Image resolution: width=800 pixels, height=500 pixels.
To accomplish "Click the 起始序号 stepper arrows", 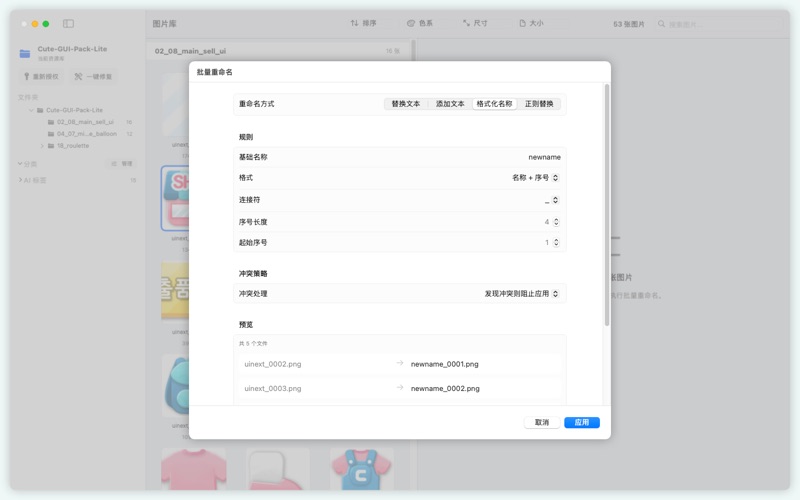I will pos(556,243).
